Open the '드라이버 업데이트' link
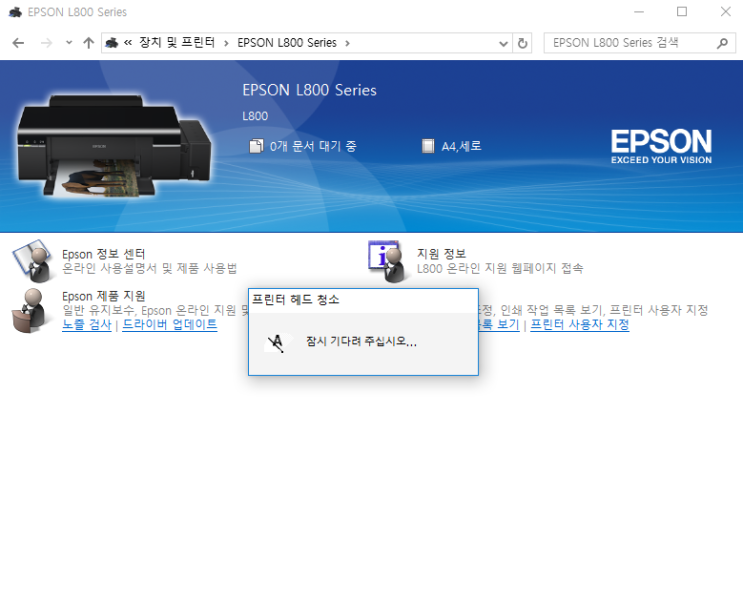 170,325
